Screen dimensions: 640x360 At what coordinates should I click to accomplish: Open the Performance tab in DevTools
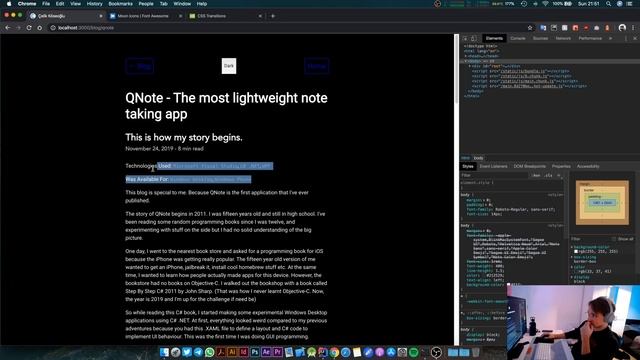point(590,38)
